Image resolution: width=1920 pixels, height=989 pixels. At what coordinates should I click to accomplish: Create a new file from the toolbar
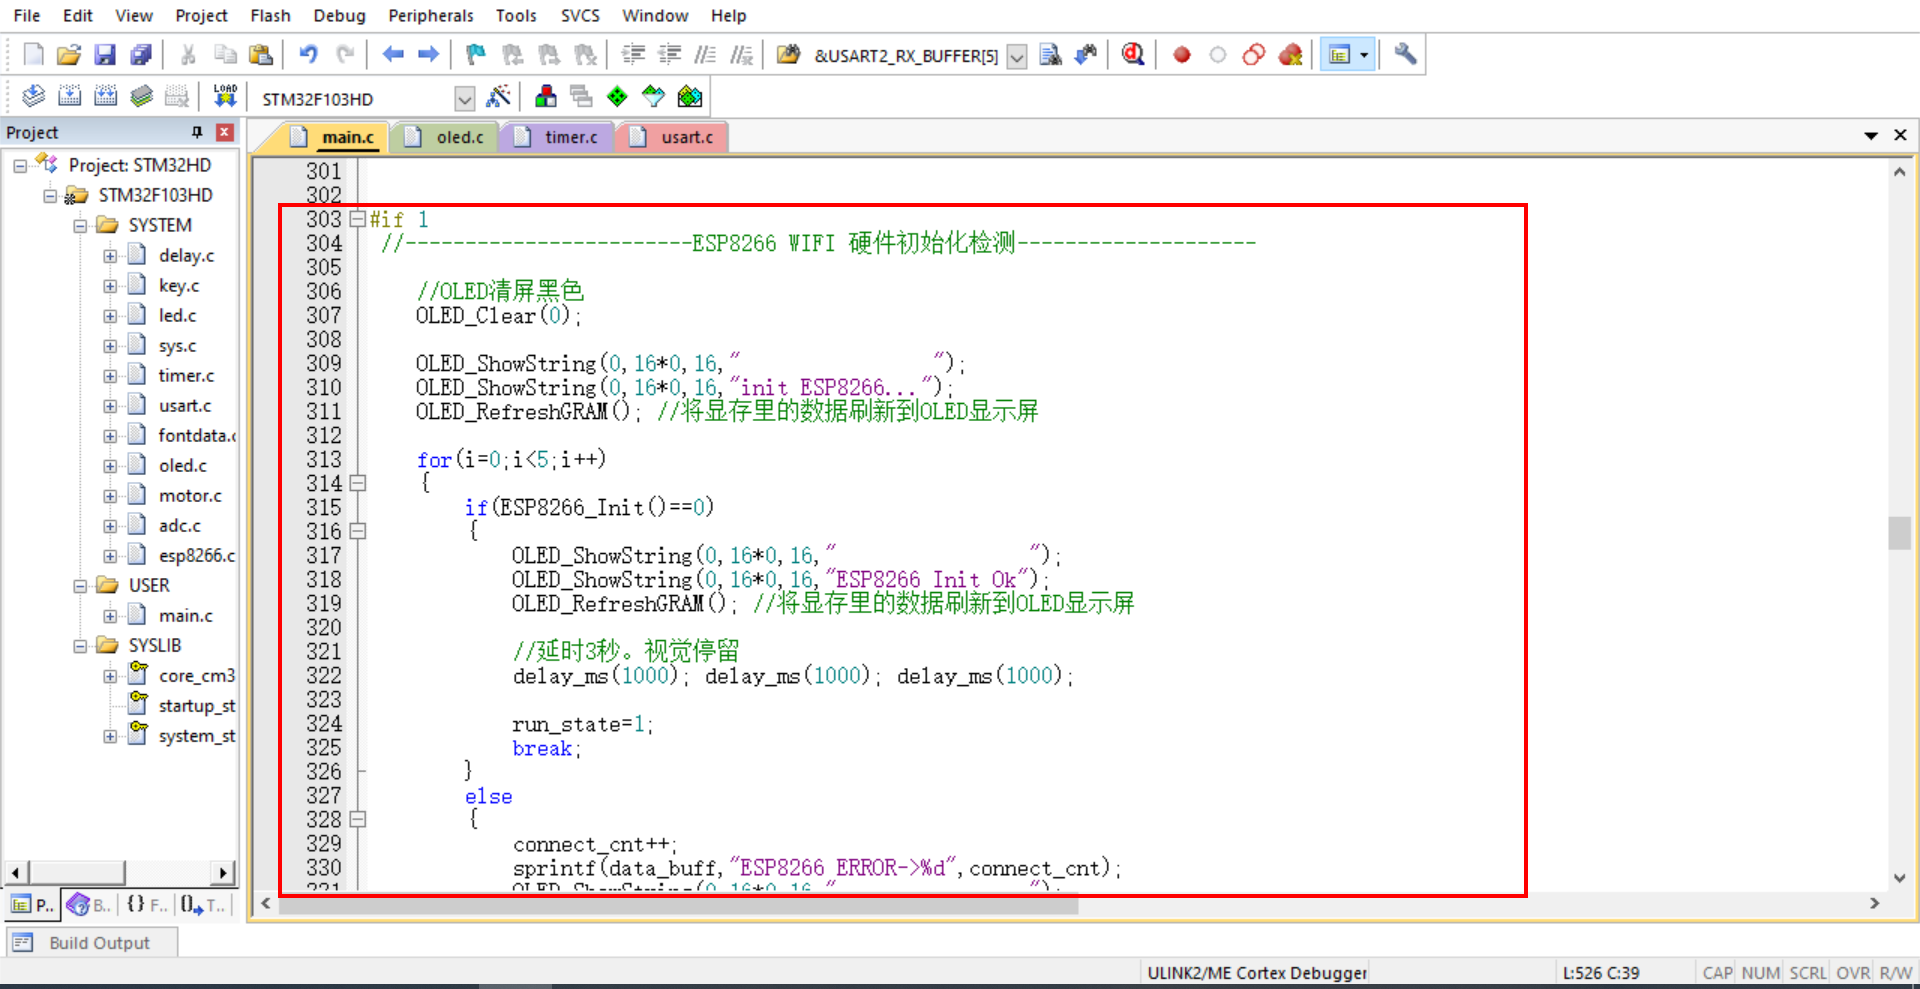[x=33, y=54]
